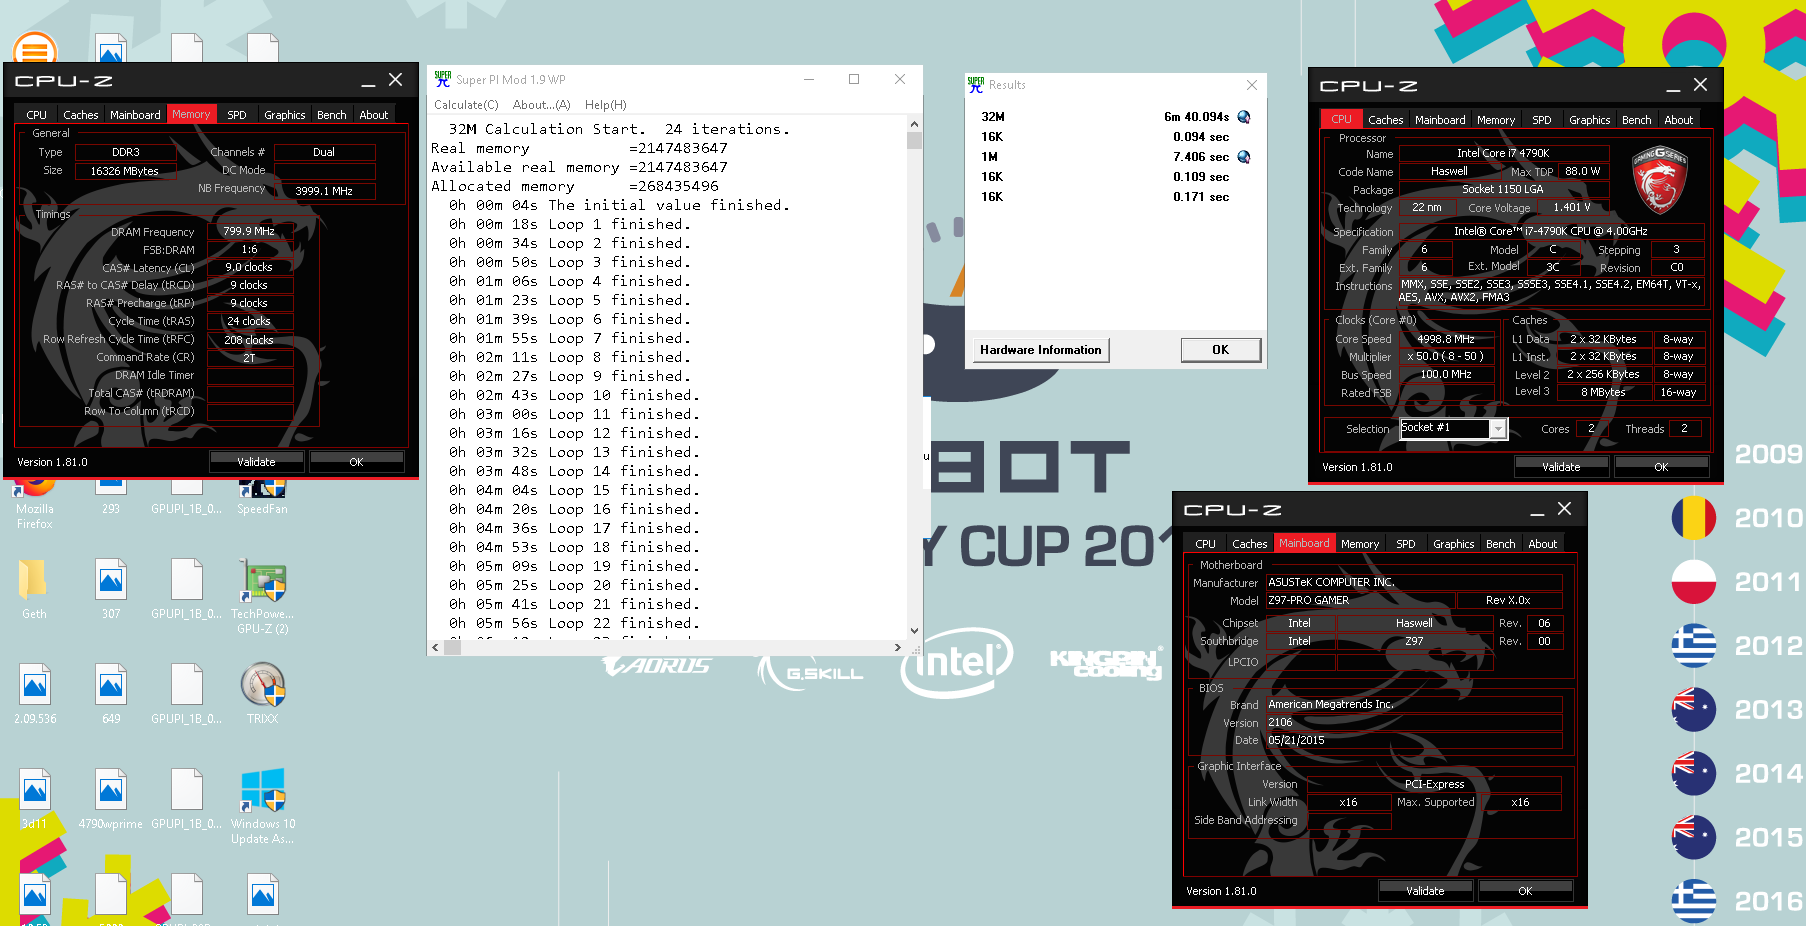Open the 2.09.536 image file
This screenshot has height=926, width=1806.
35,695
